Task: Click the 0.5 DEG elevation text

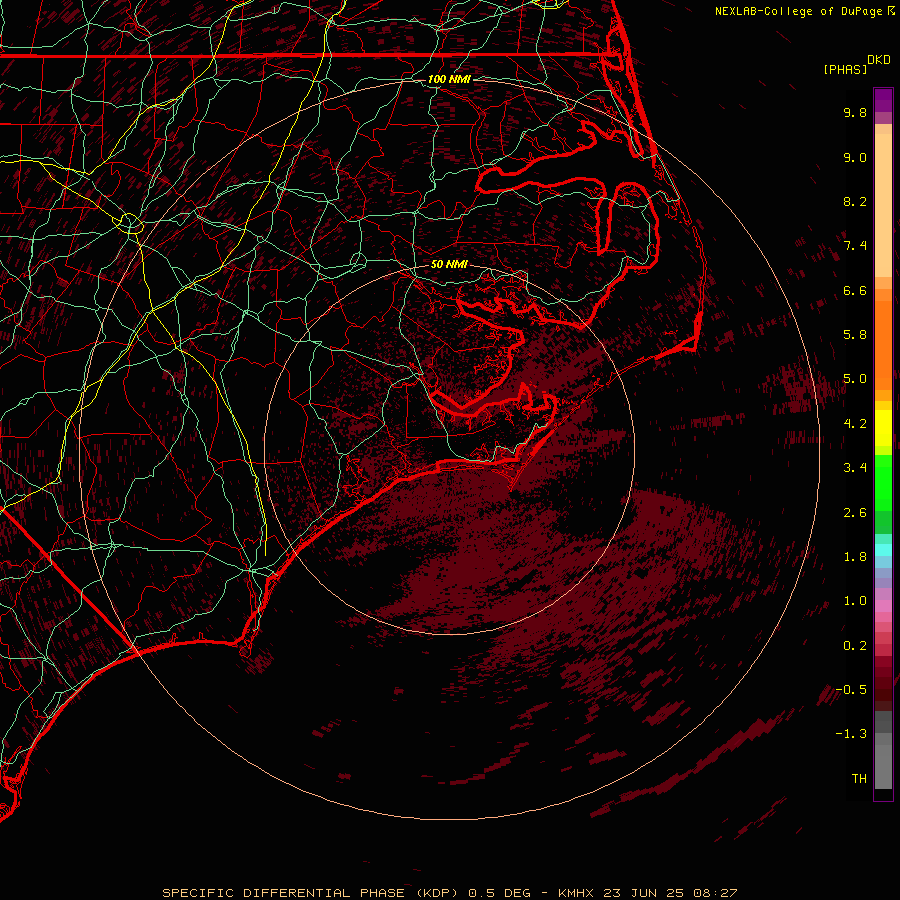Action: (501, 893)
